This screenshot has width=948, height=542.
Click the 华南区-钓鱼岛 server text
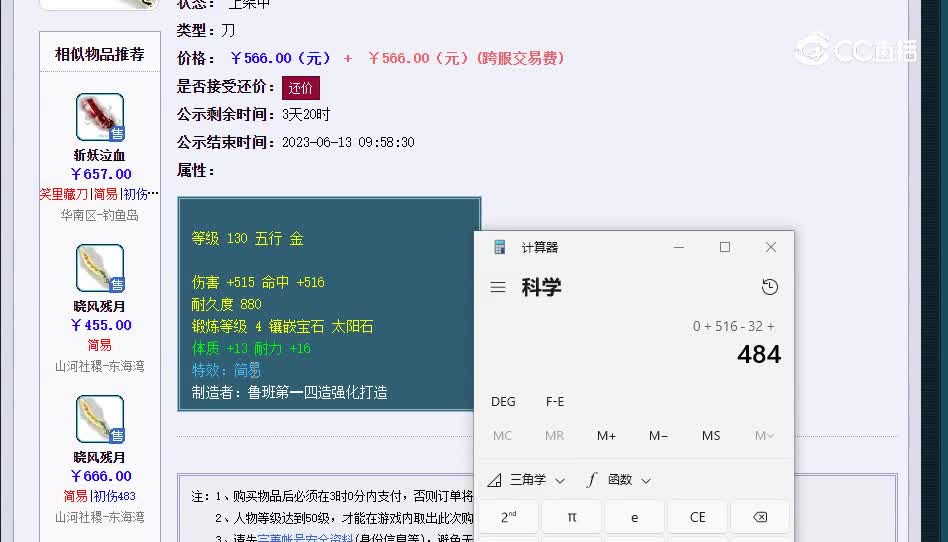[100, 215]
